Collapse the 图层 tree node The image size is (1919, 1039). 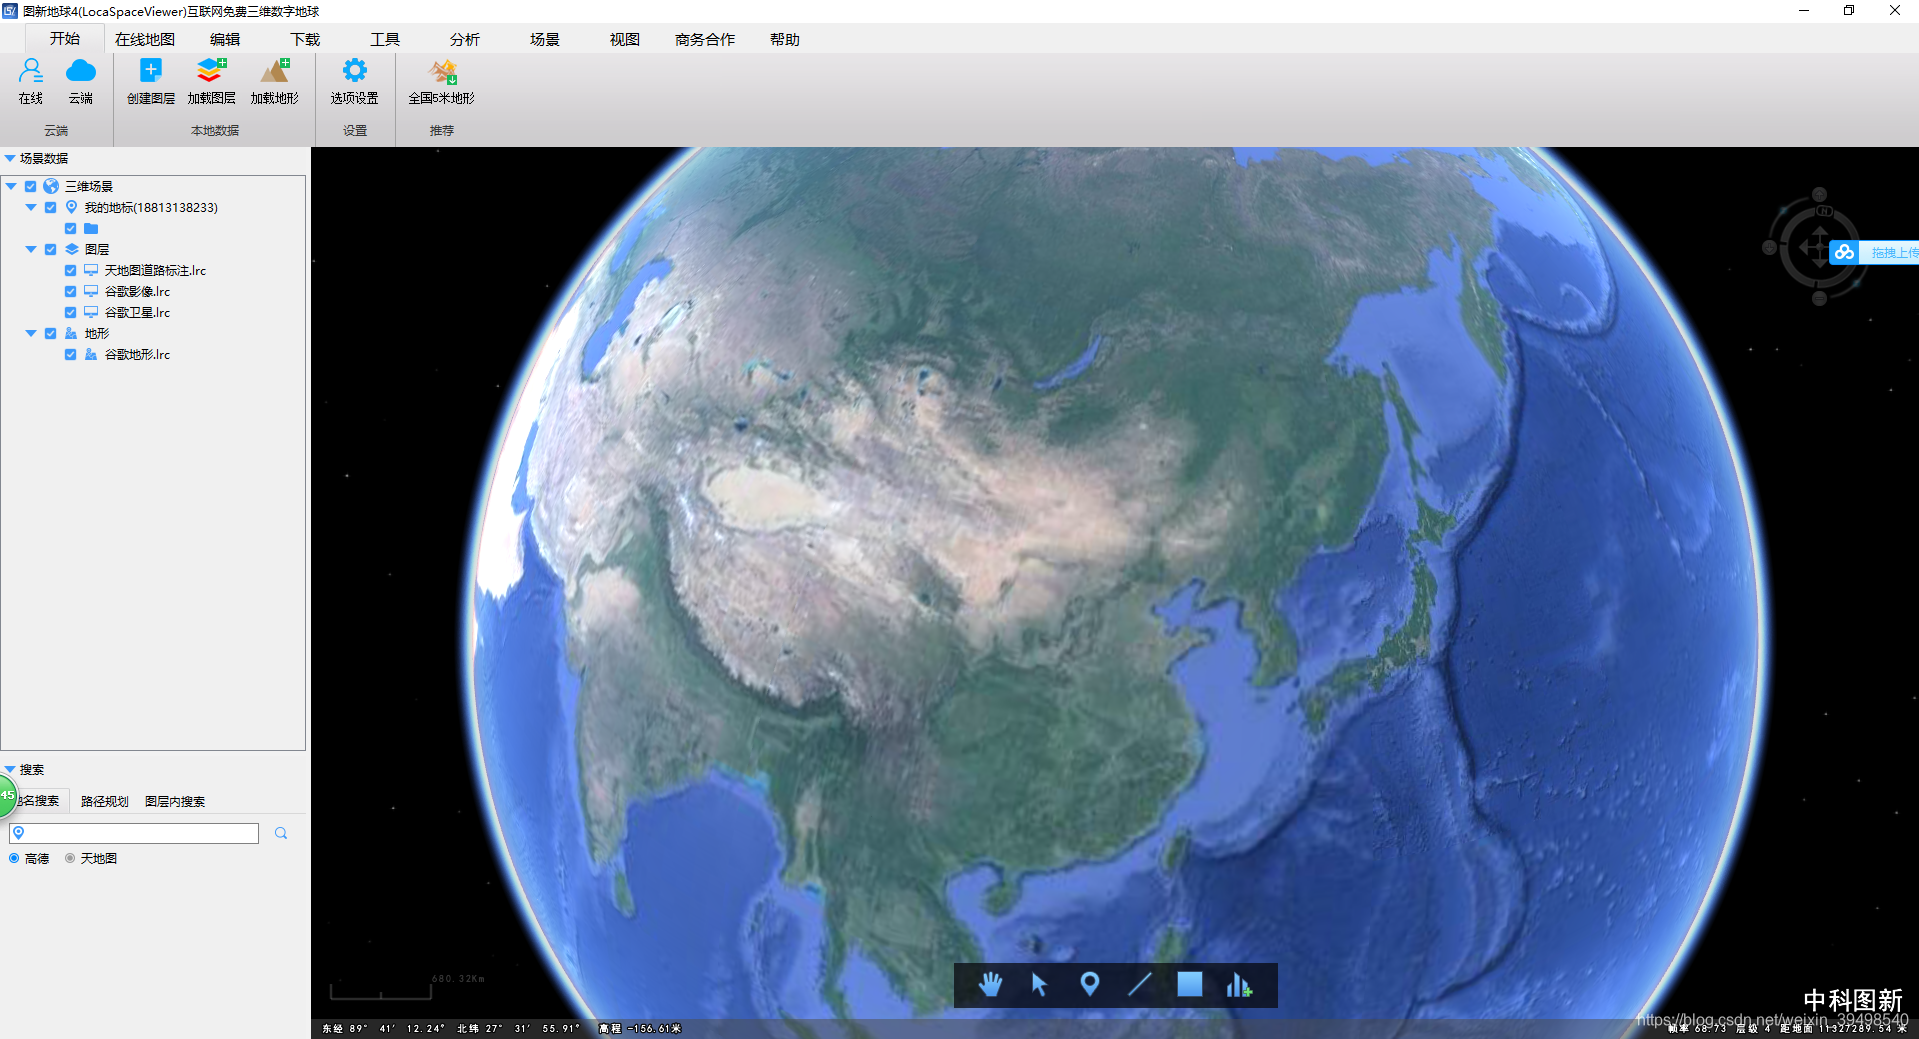[31, 249]
